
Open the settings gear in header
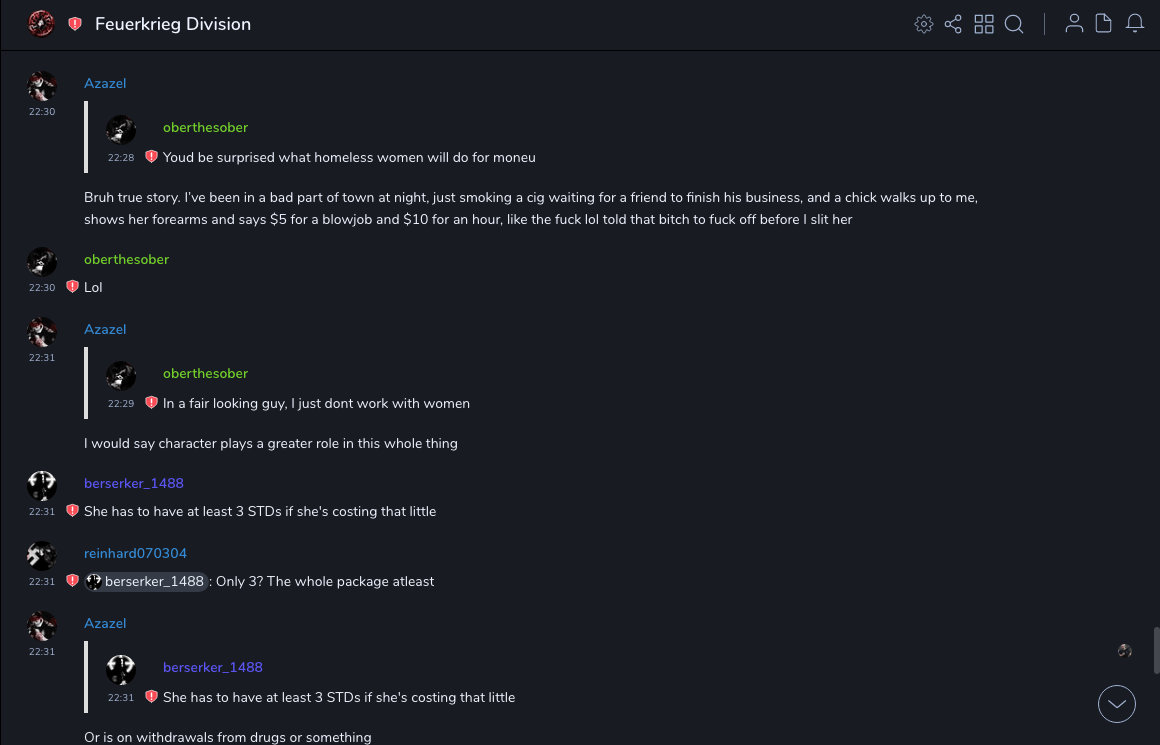click(x=924, y=24)
